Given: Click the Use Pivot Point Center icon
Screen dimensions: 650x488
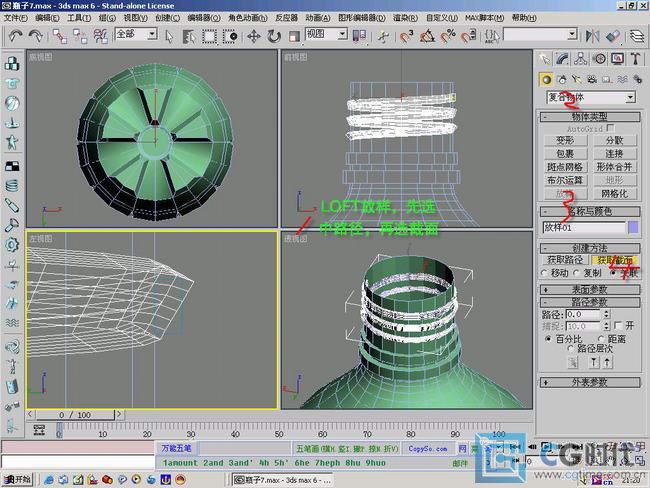Looking at the screenshot, I should coord(359,36).
